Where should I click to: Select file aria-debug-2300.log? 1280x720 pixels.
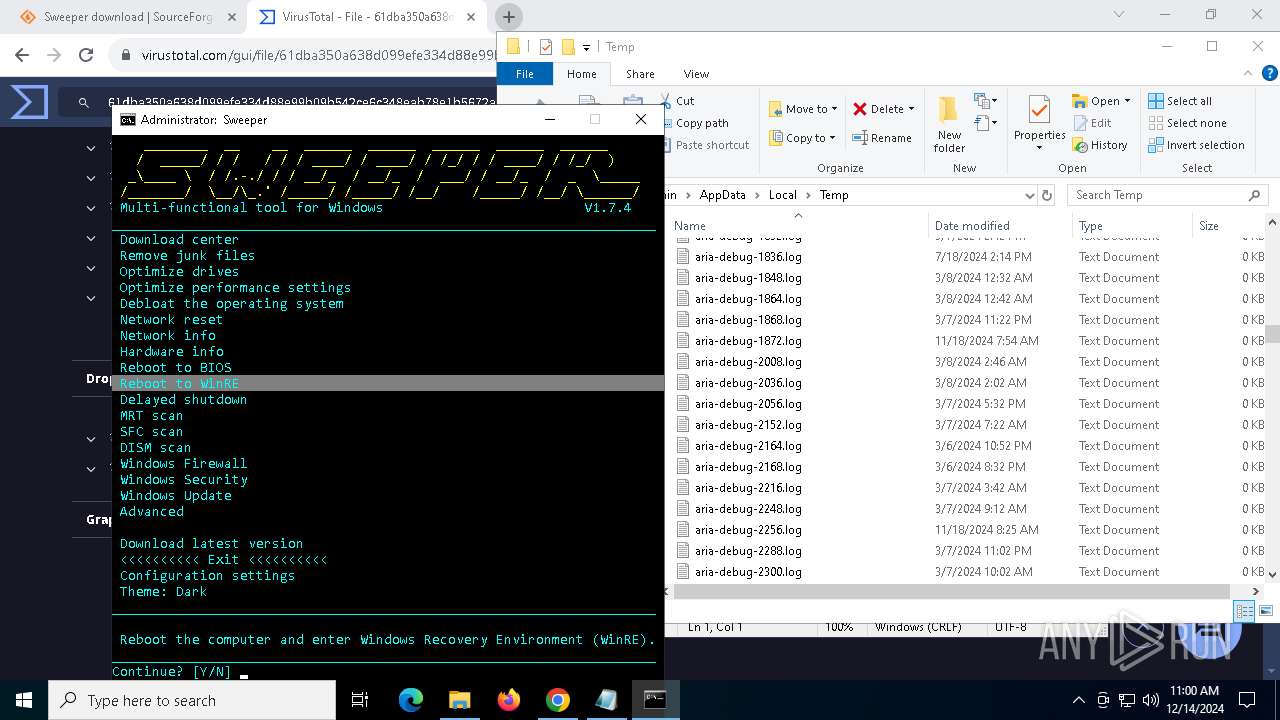[x=748, y=572]
